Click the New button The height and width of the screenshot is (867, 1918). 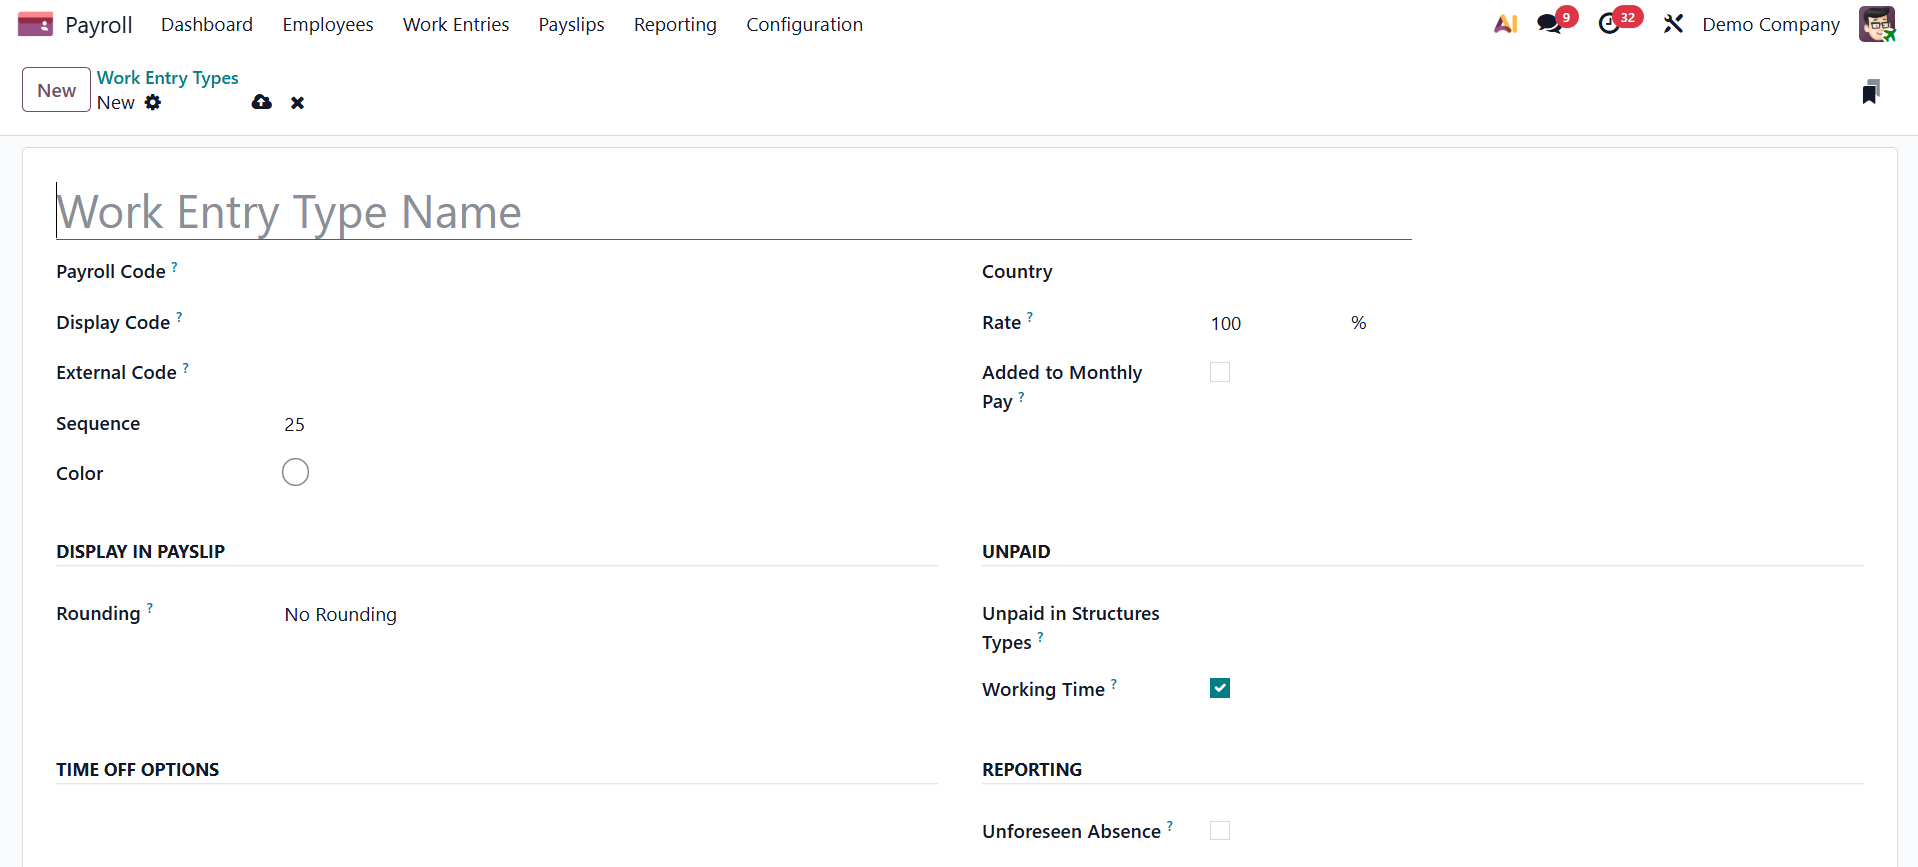pos(56,90)
